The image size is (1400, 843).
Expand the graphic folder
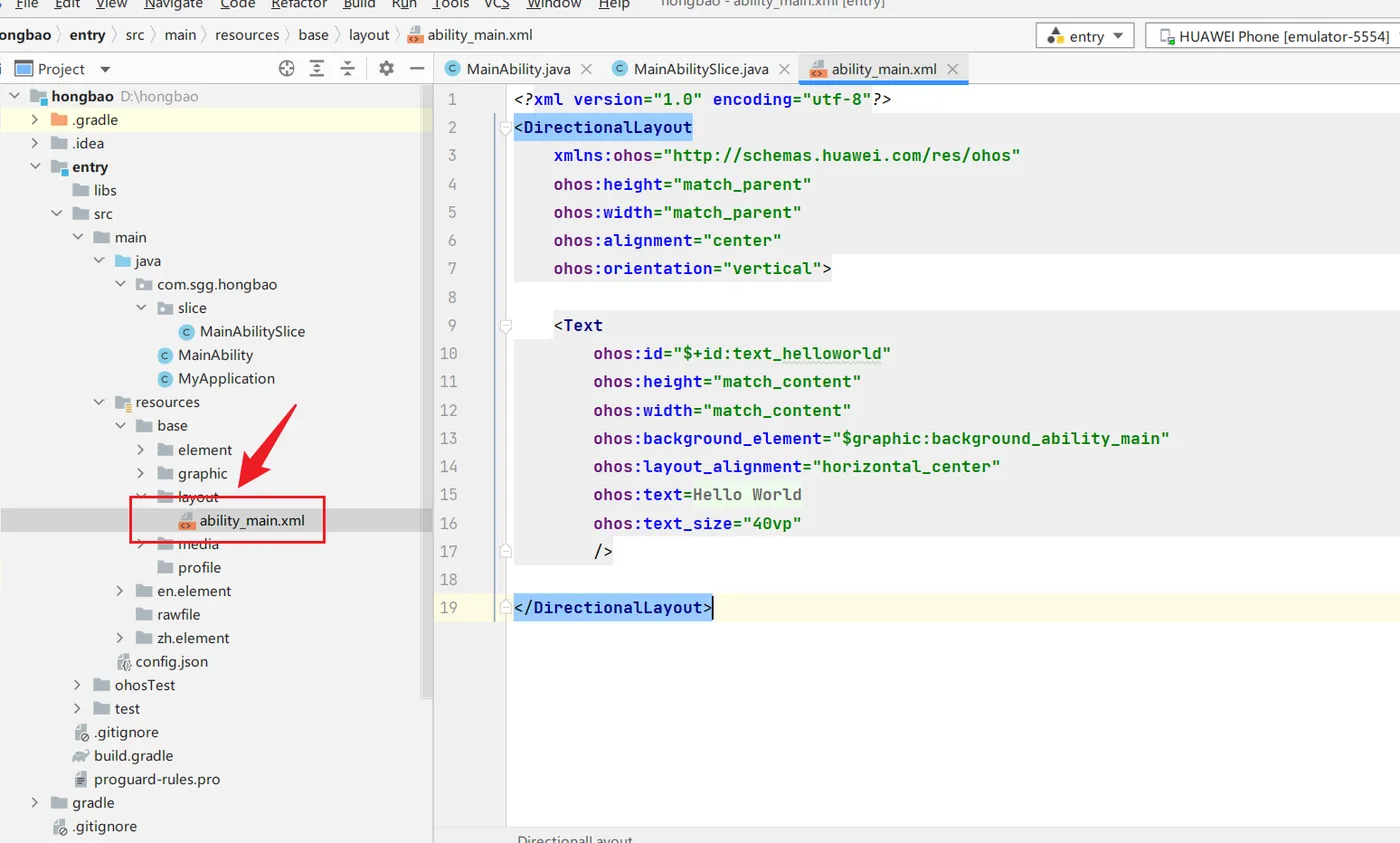pyautogui.click(x=141, y=473)
